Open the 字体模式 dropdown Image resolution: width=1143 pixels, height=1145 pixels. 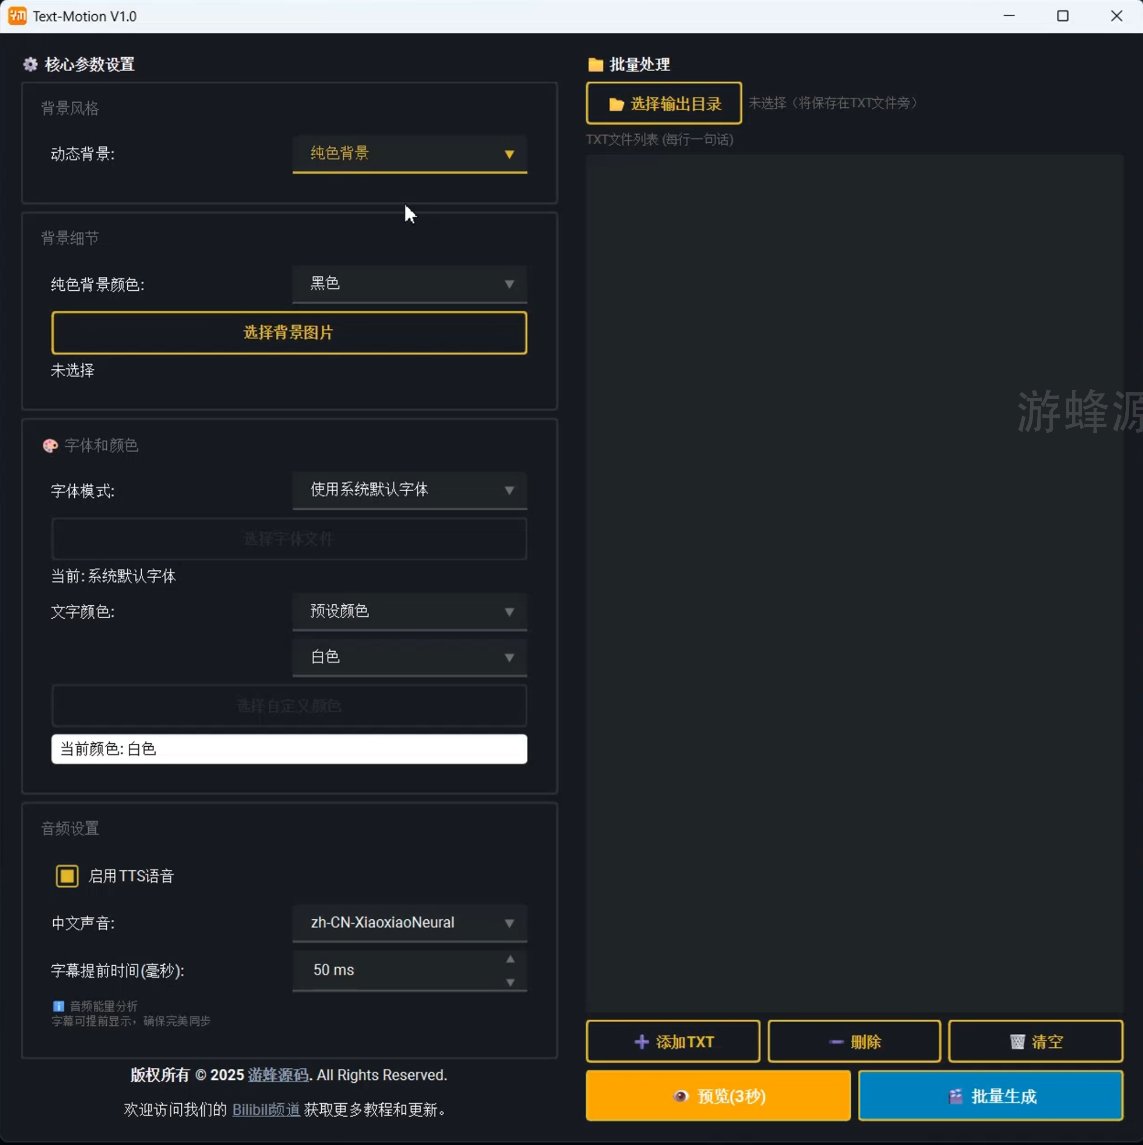coord(410,490)
